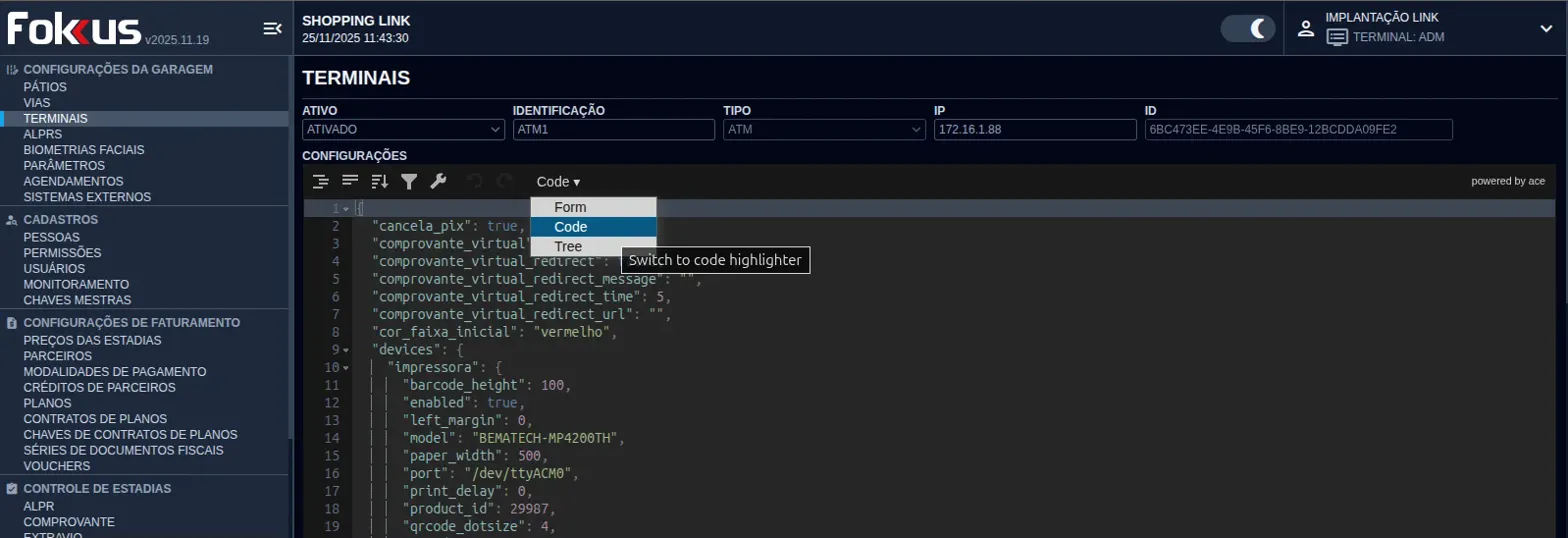Click the Fokus logo

(x=74, y=29)
